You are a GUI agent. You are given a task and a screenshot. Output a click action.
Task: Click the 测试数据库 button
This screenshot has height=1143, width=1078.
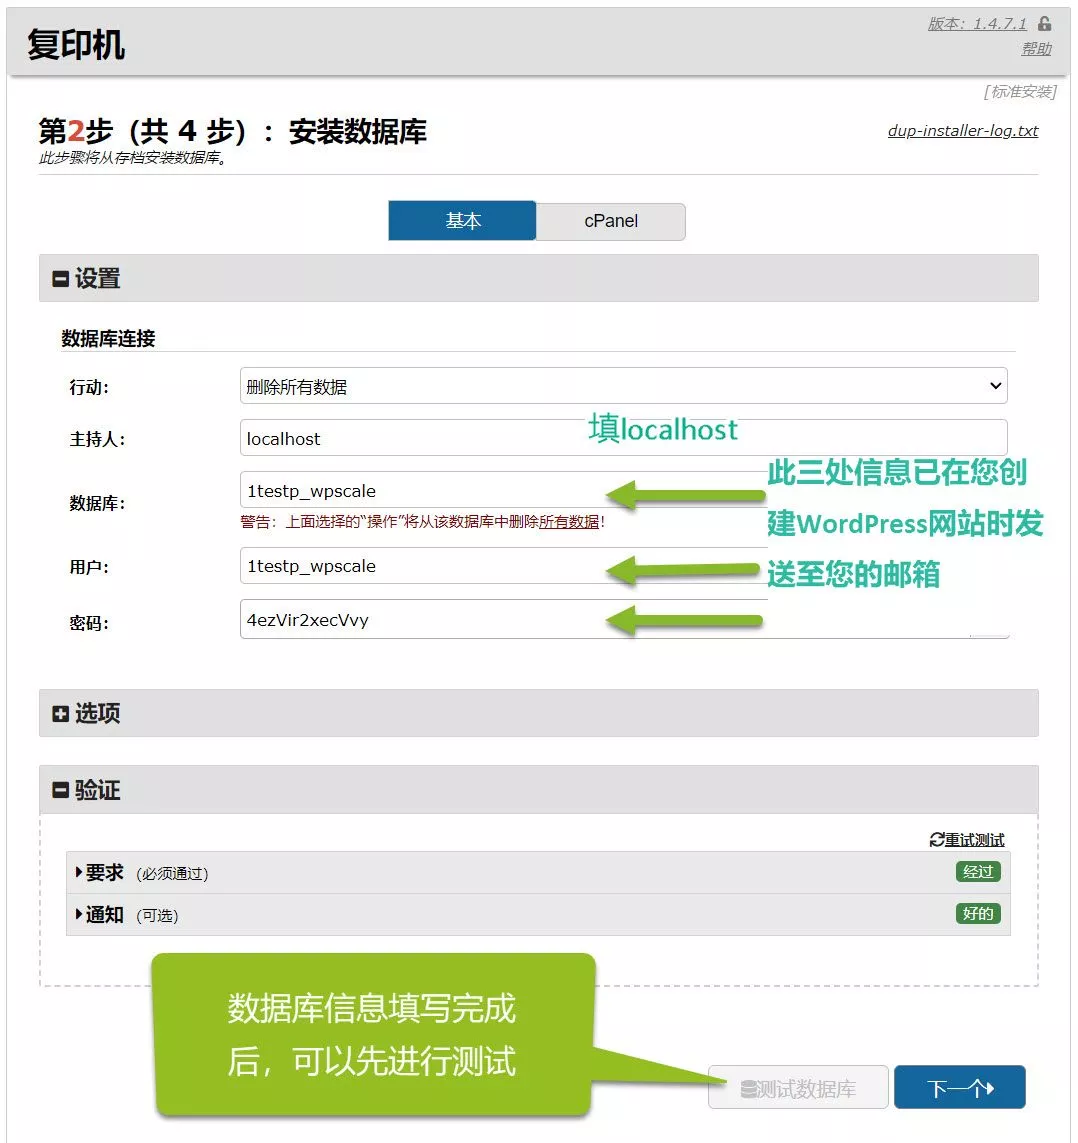click(798, 1088)
